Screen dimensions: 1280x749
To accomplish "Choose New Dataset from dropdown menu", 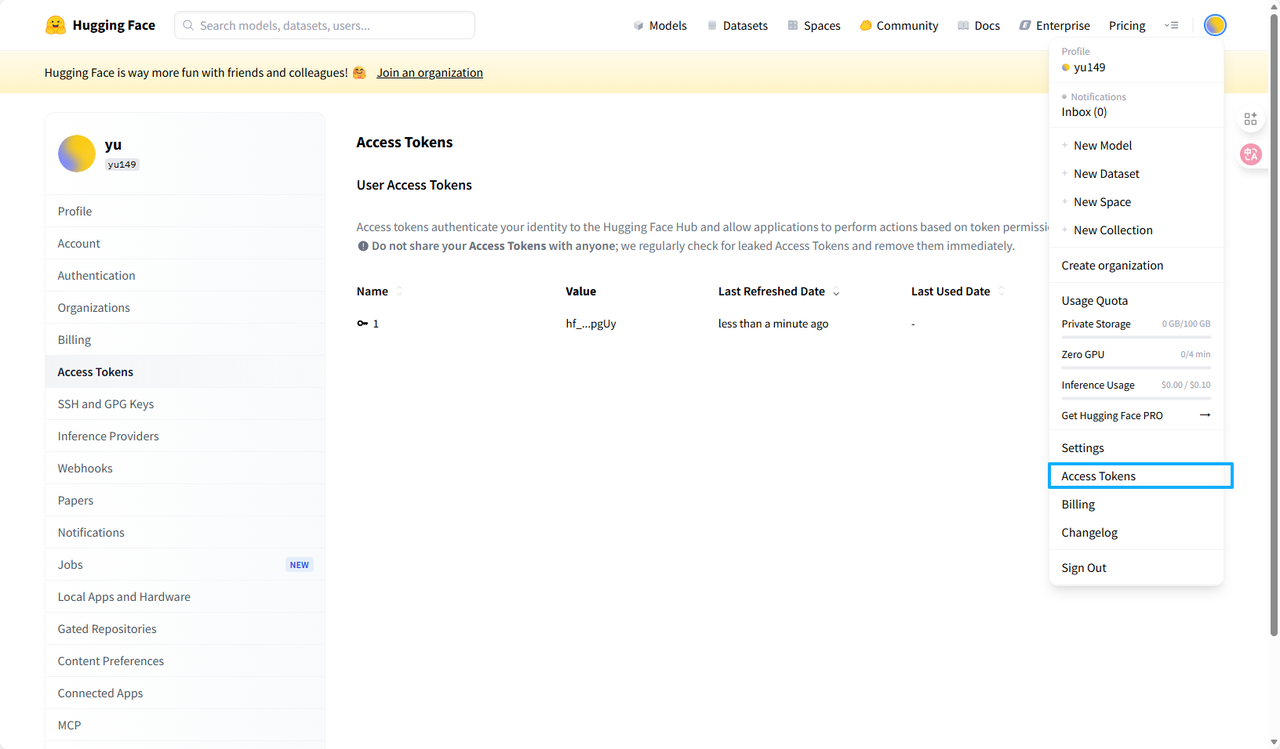I will [1136, 173].
